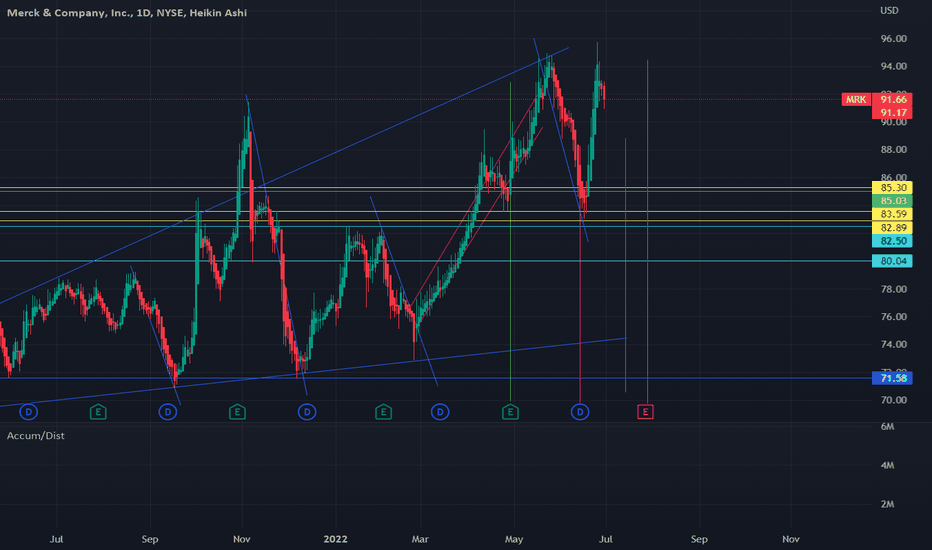932x550 pixels.
Task: Click the 90.00 price axis label
Action: pos(893,122)
